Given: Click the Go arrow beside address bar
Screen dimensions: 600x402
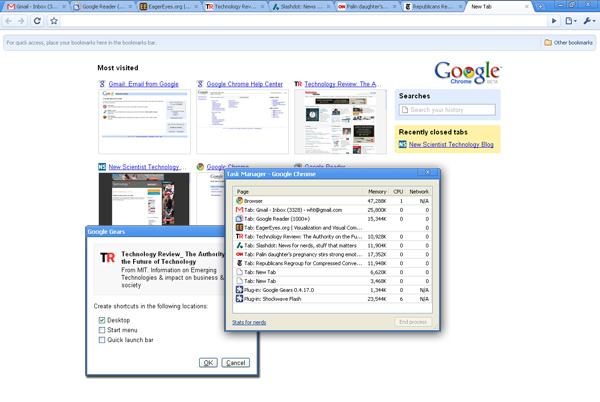Looking at the screenshot, I should coord(554,21).
